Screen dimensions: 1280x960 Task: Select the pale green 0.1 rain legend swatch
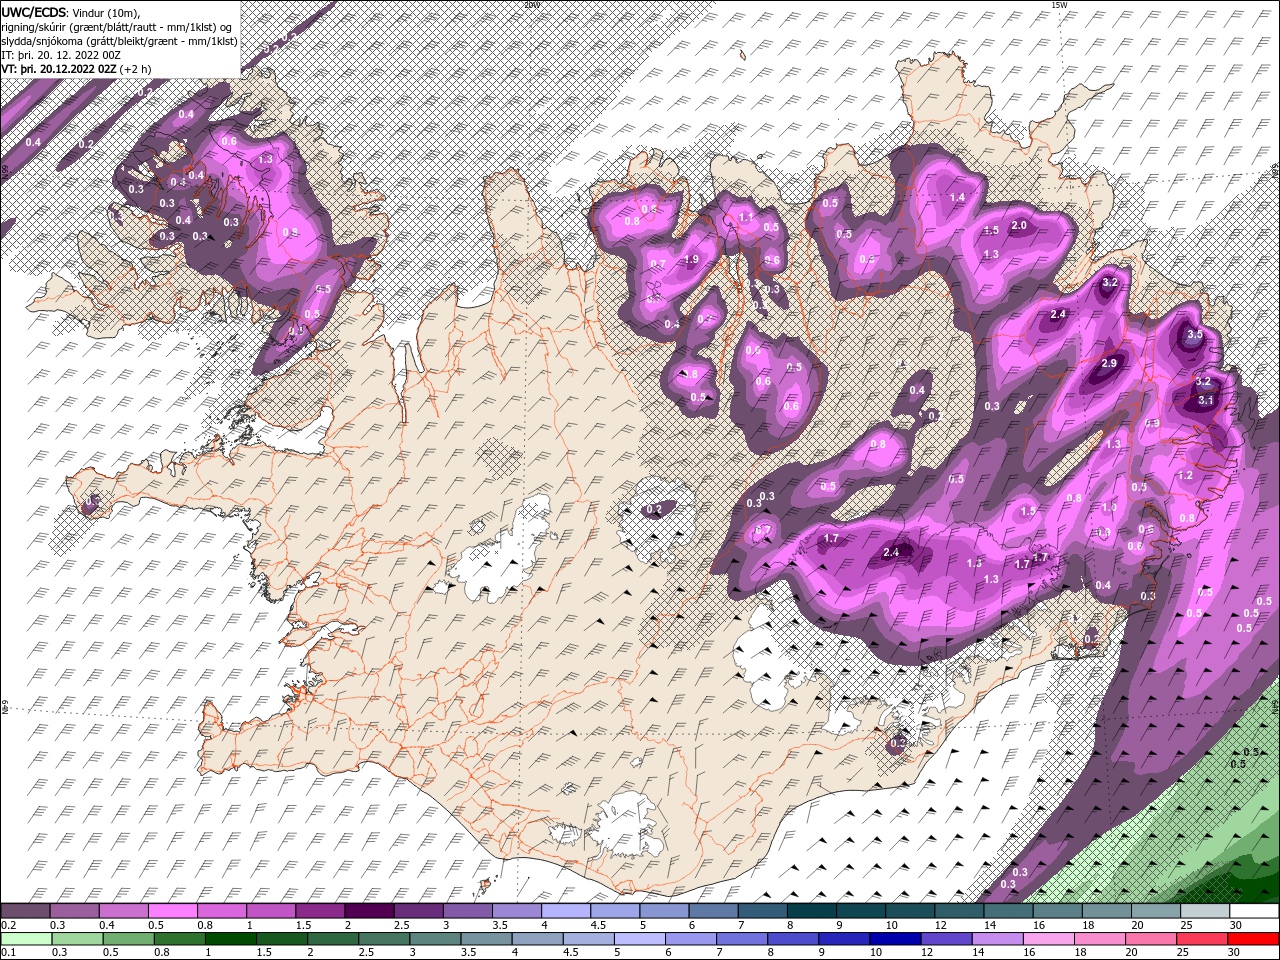click(x=26, y=938)
